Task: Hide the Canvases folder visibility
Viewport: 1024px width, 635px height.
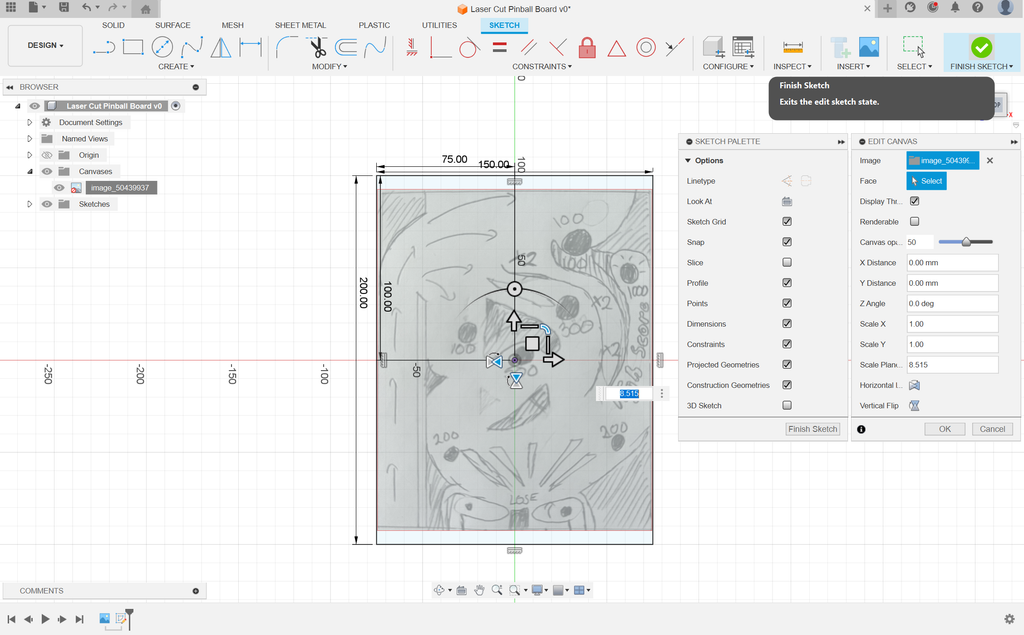Action: (47, 171)
